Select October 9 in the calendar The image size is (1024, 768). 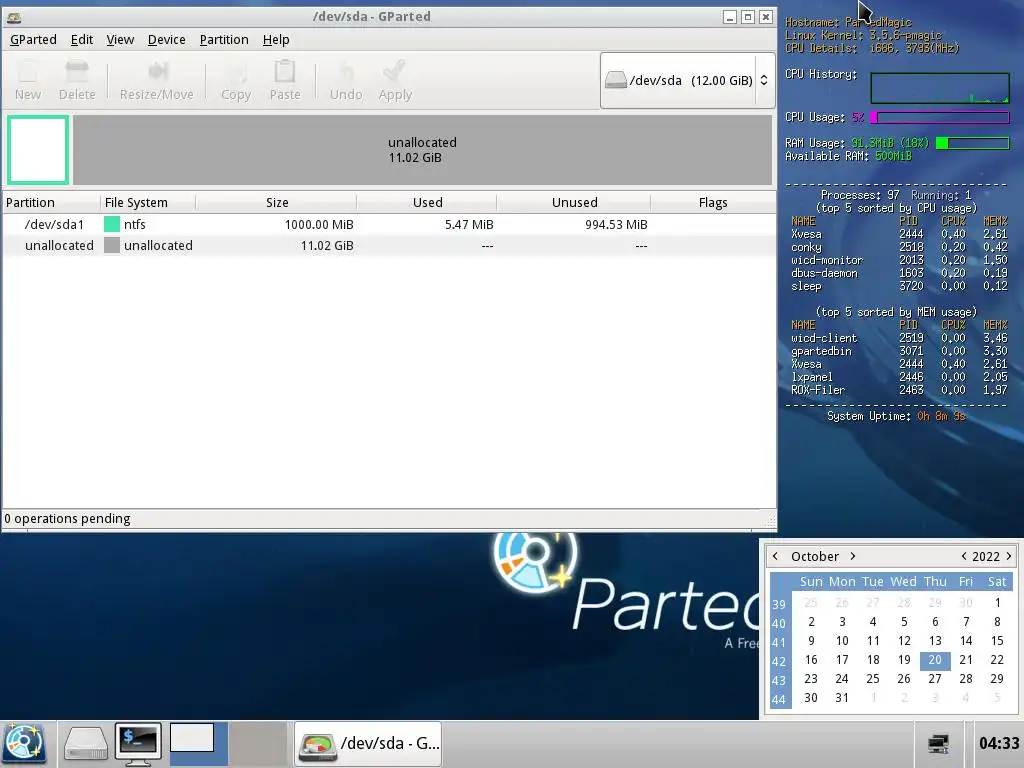click(x=811, y=641)
